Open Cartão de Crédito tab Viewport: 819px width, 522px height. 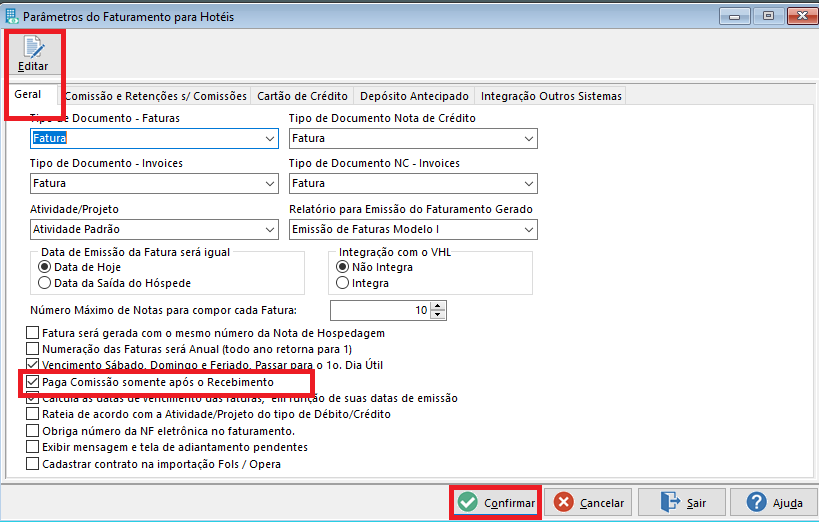[x=302, y=96]
